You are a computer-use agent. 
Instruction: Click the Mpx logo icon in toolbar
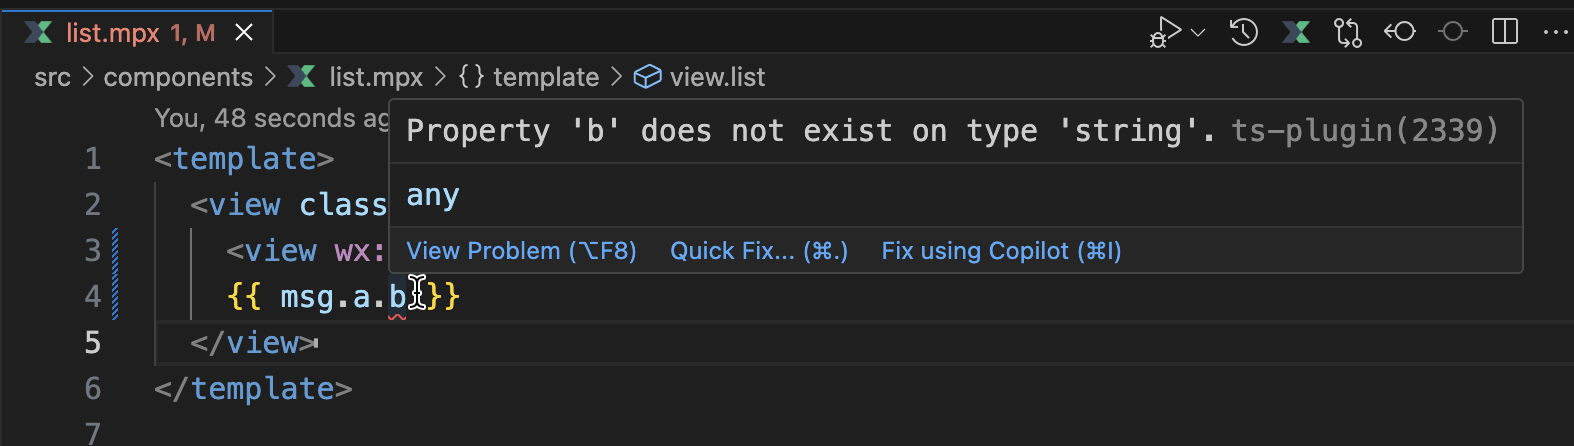pyautogui.click(x=1296, y=32)
